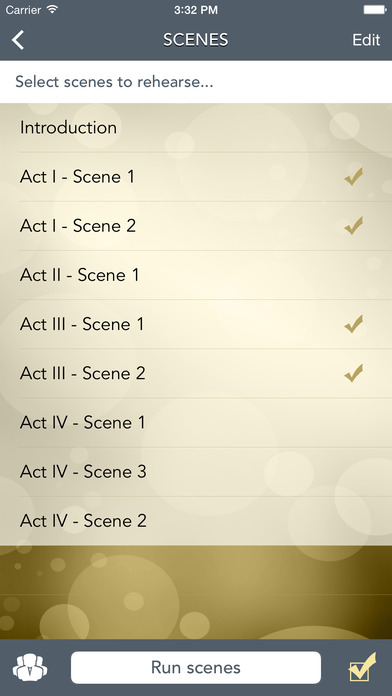This screenshot has width=392, height=696.
Task: Tap the select-all checkmark icon at bottom right
Action: [x=362, y=667]
